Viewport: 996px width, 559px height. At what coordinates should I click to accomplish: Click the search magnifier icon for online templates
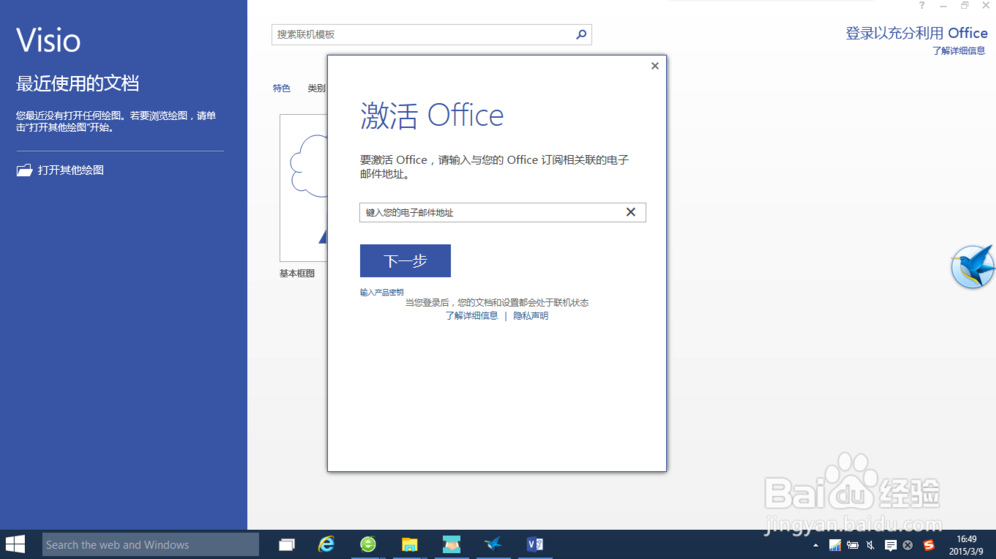point(581,34)
